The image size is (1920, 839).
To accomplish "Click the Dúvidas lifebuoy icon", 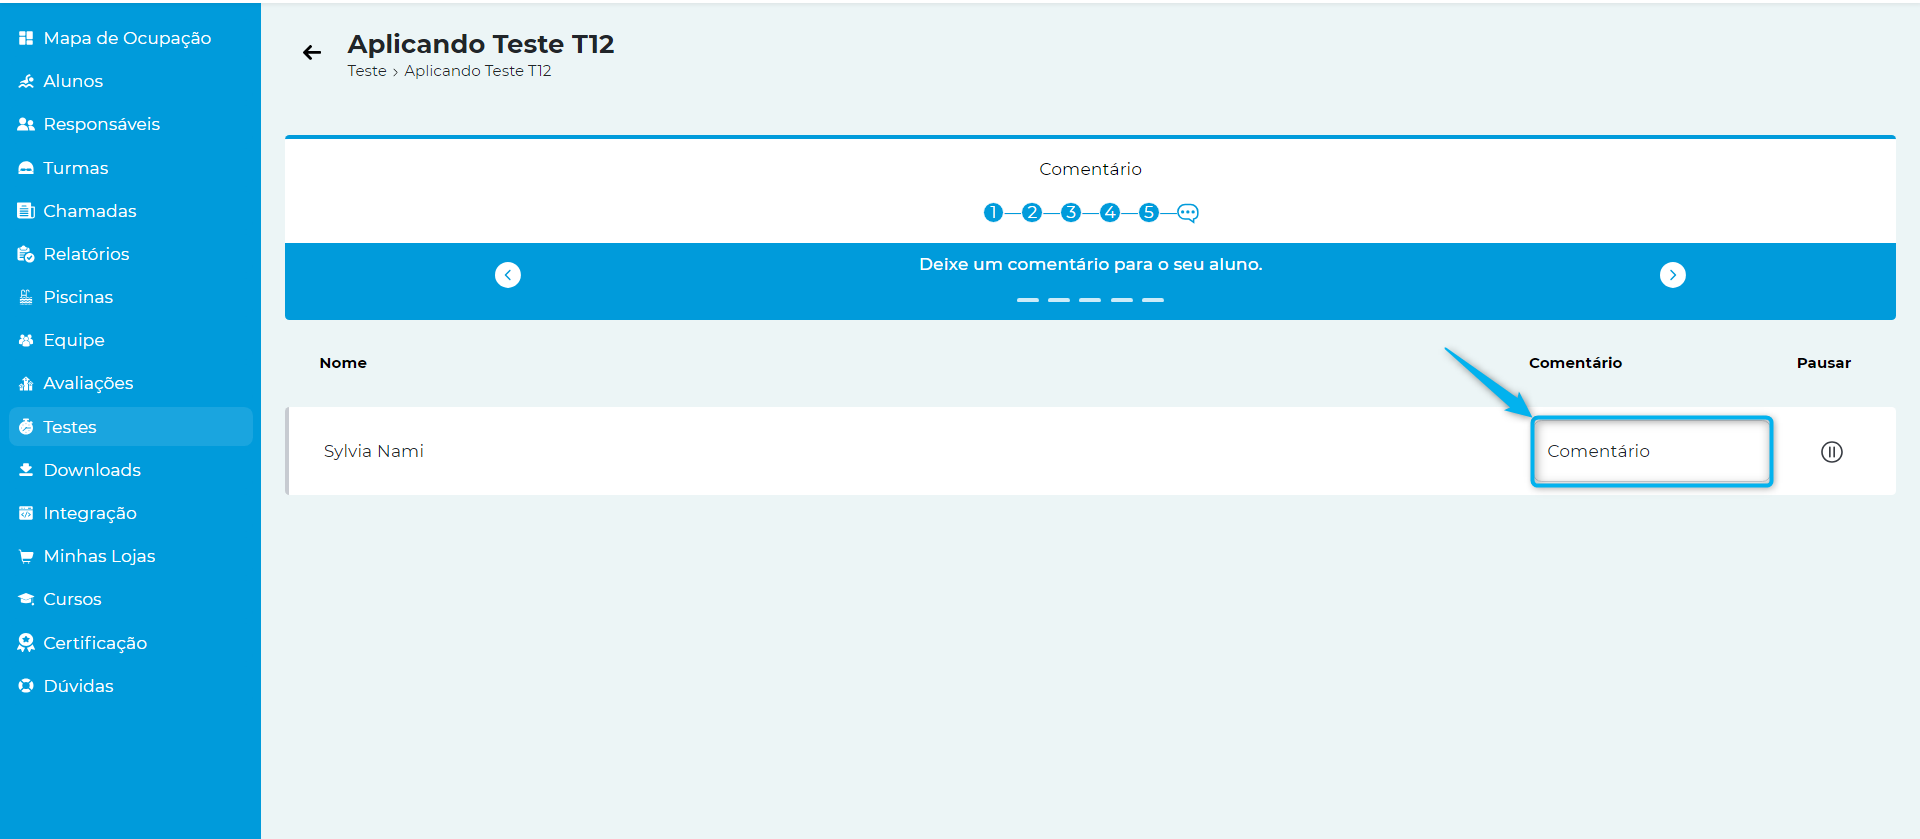I will pyautogui.click(x=26, y=686).
